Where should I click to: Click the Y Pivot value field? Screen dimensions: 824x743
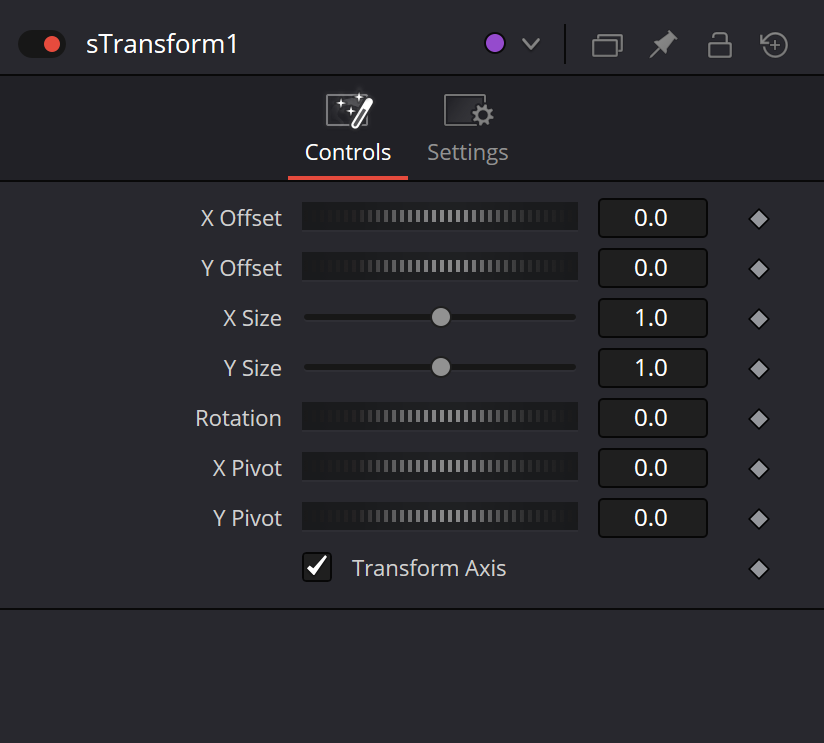tap(653, 518)
